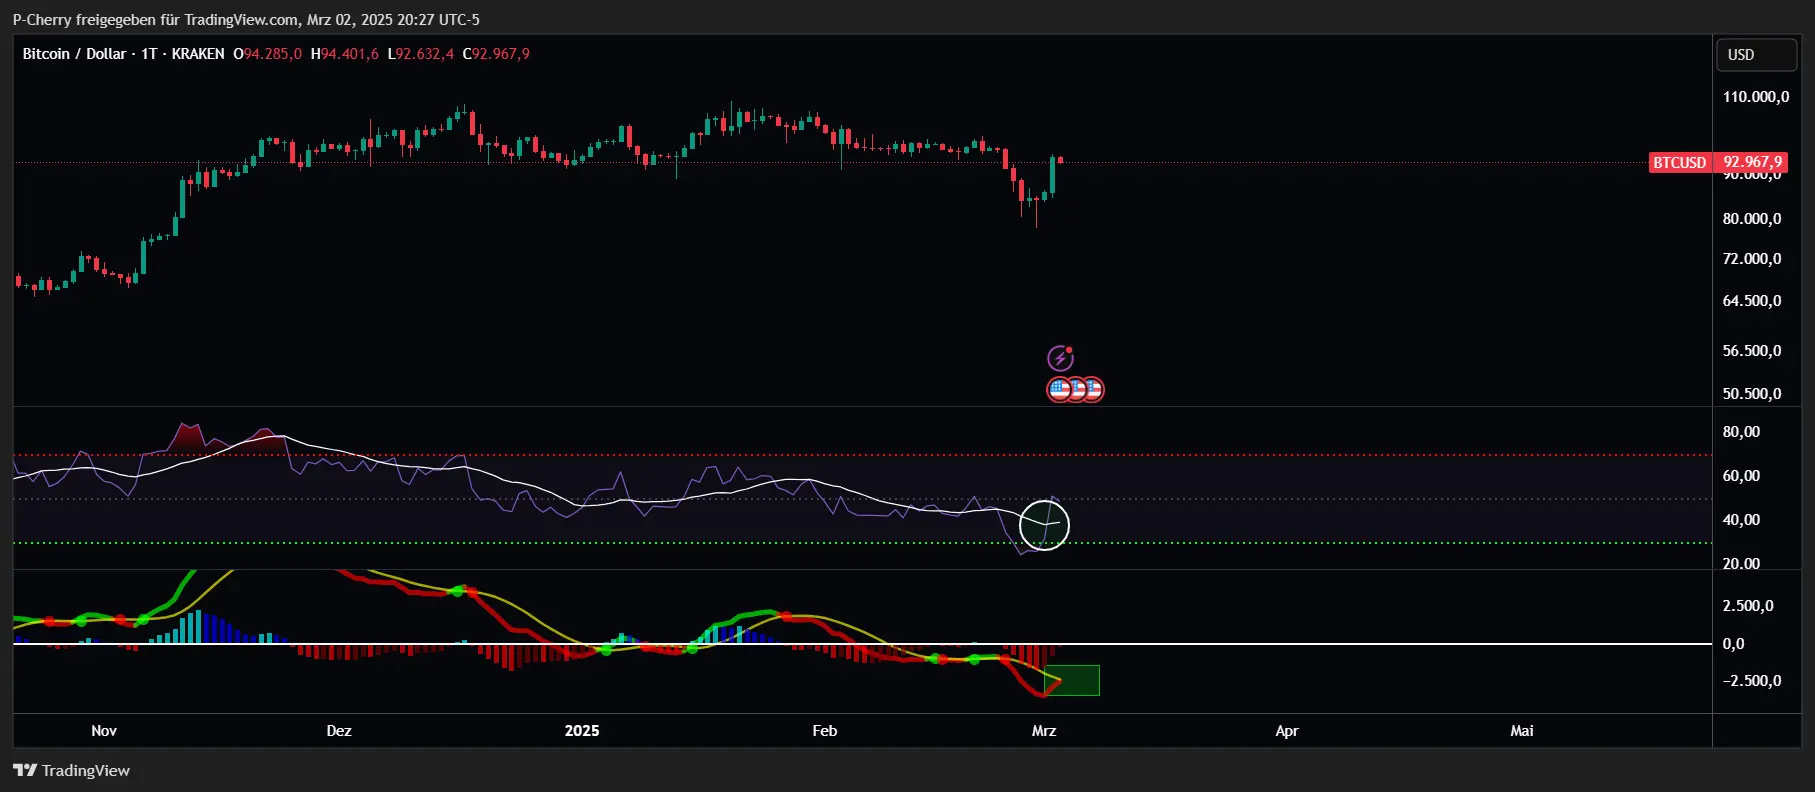
Task: Click the Apr label on time axis
Action: tap(1287, 731)
